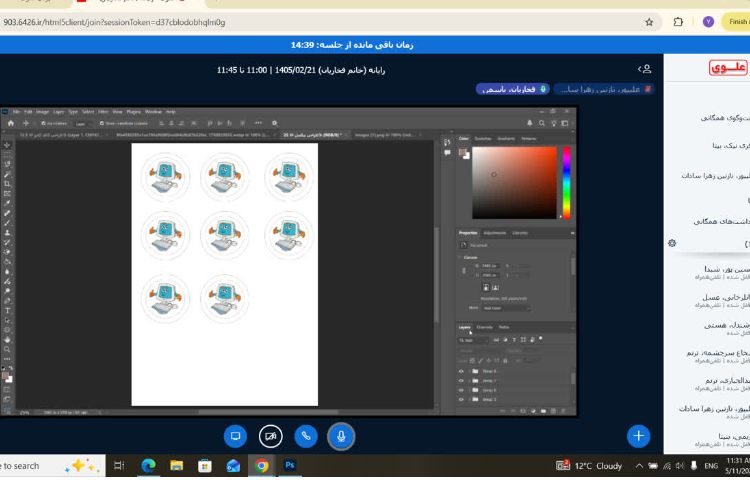Open the layer filter Kind dropdown
750x480 pixels.
tap(474, 340)
